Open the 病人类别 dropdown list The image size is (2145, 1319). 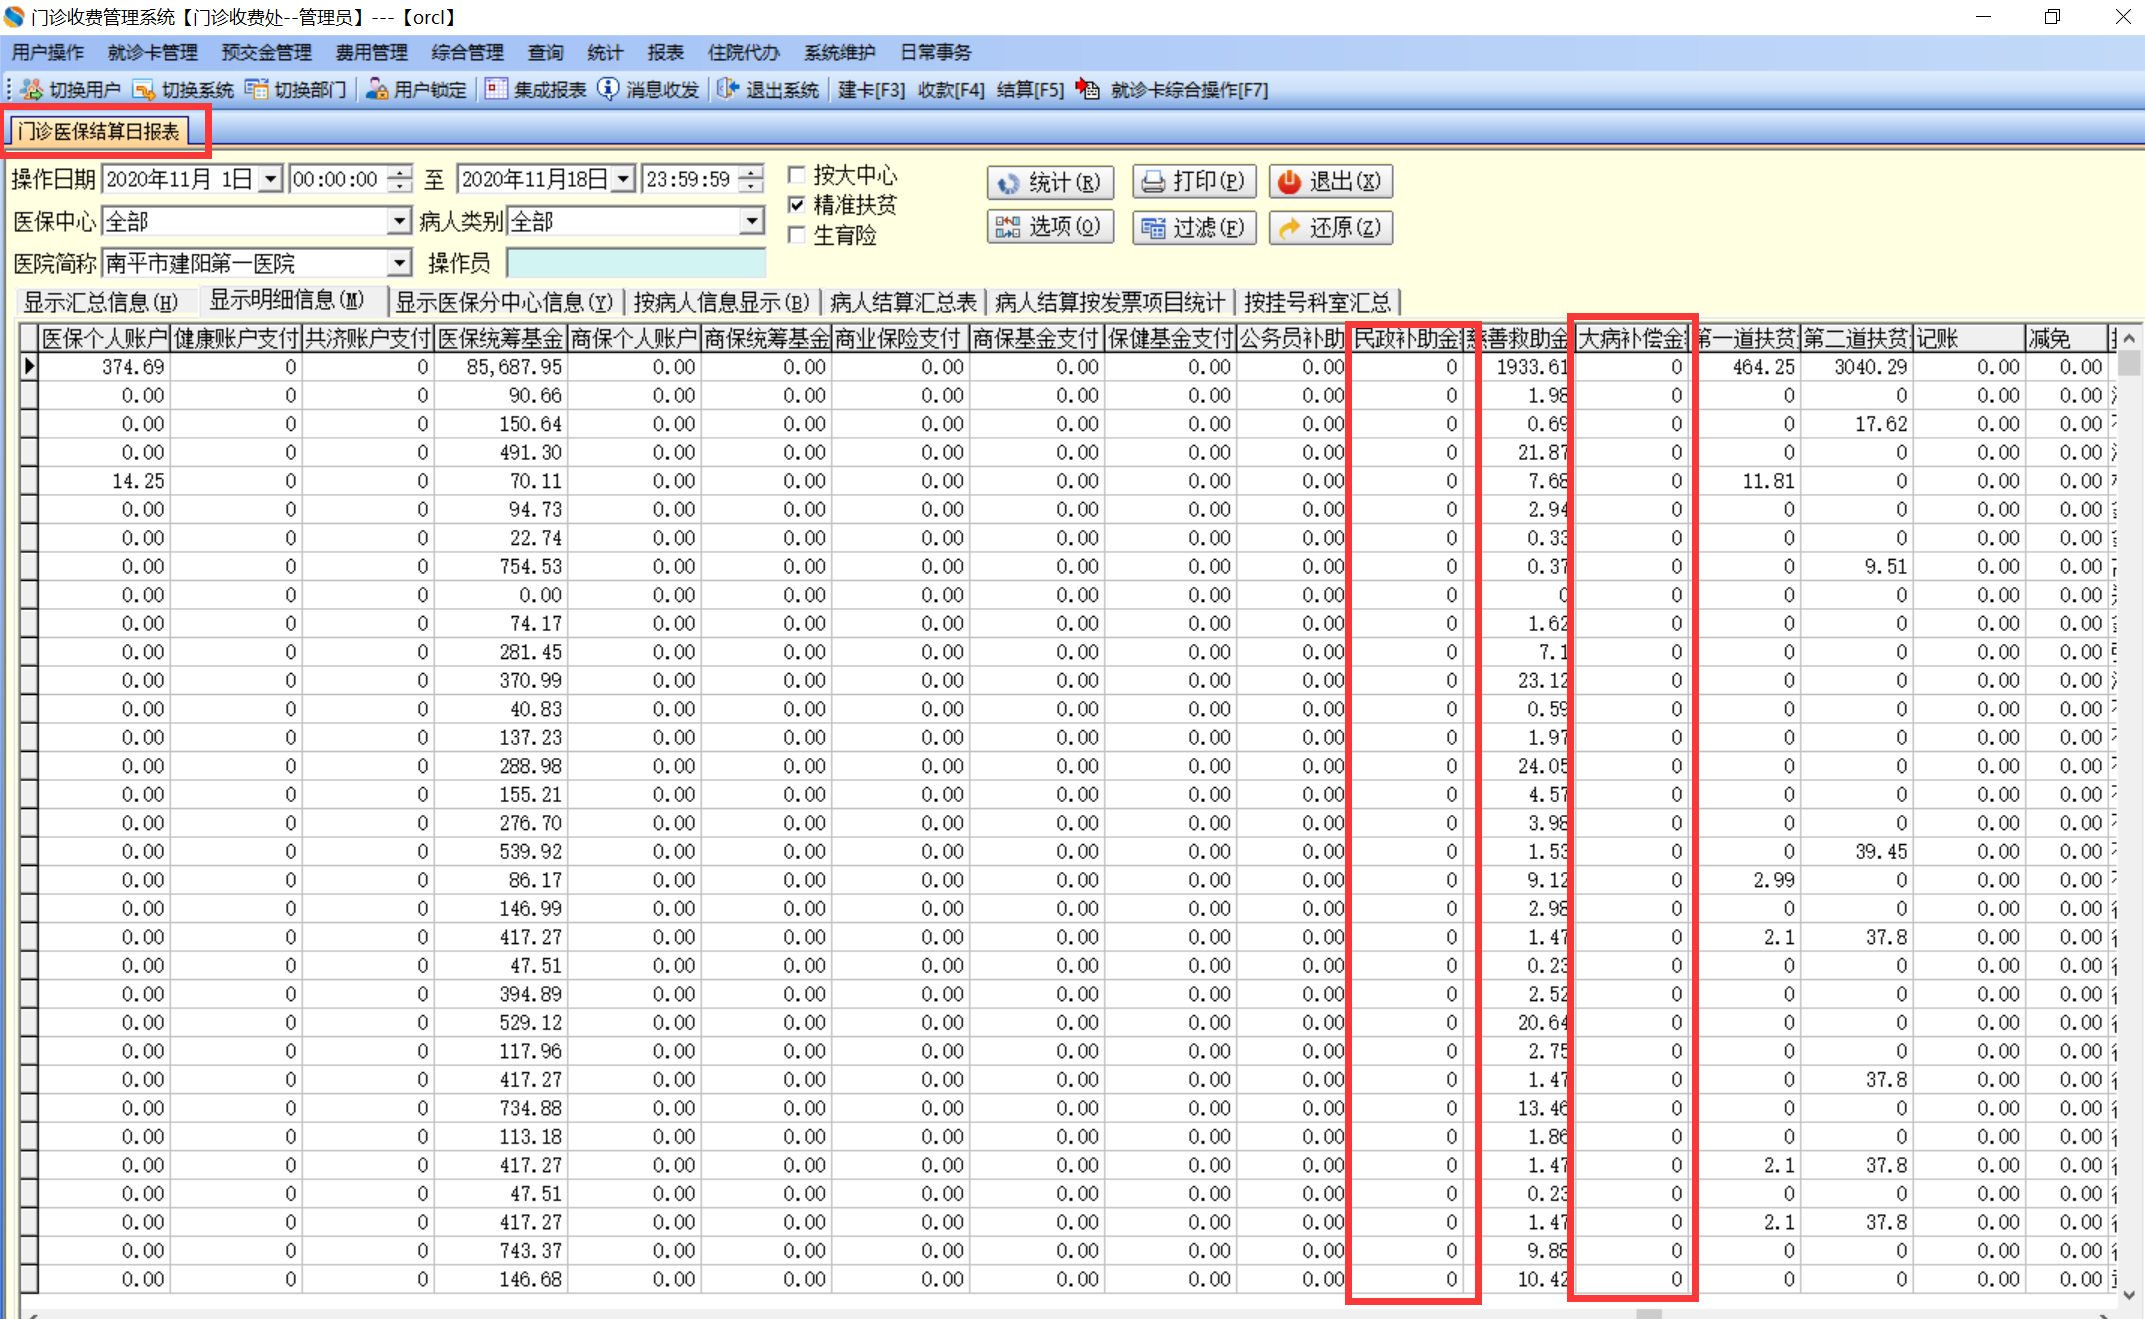(x=752, y=221)
